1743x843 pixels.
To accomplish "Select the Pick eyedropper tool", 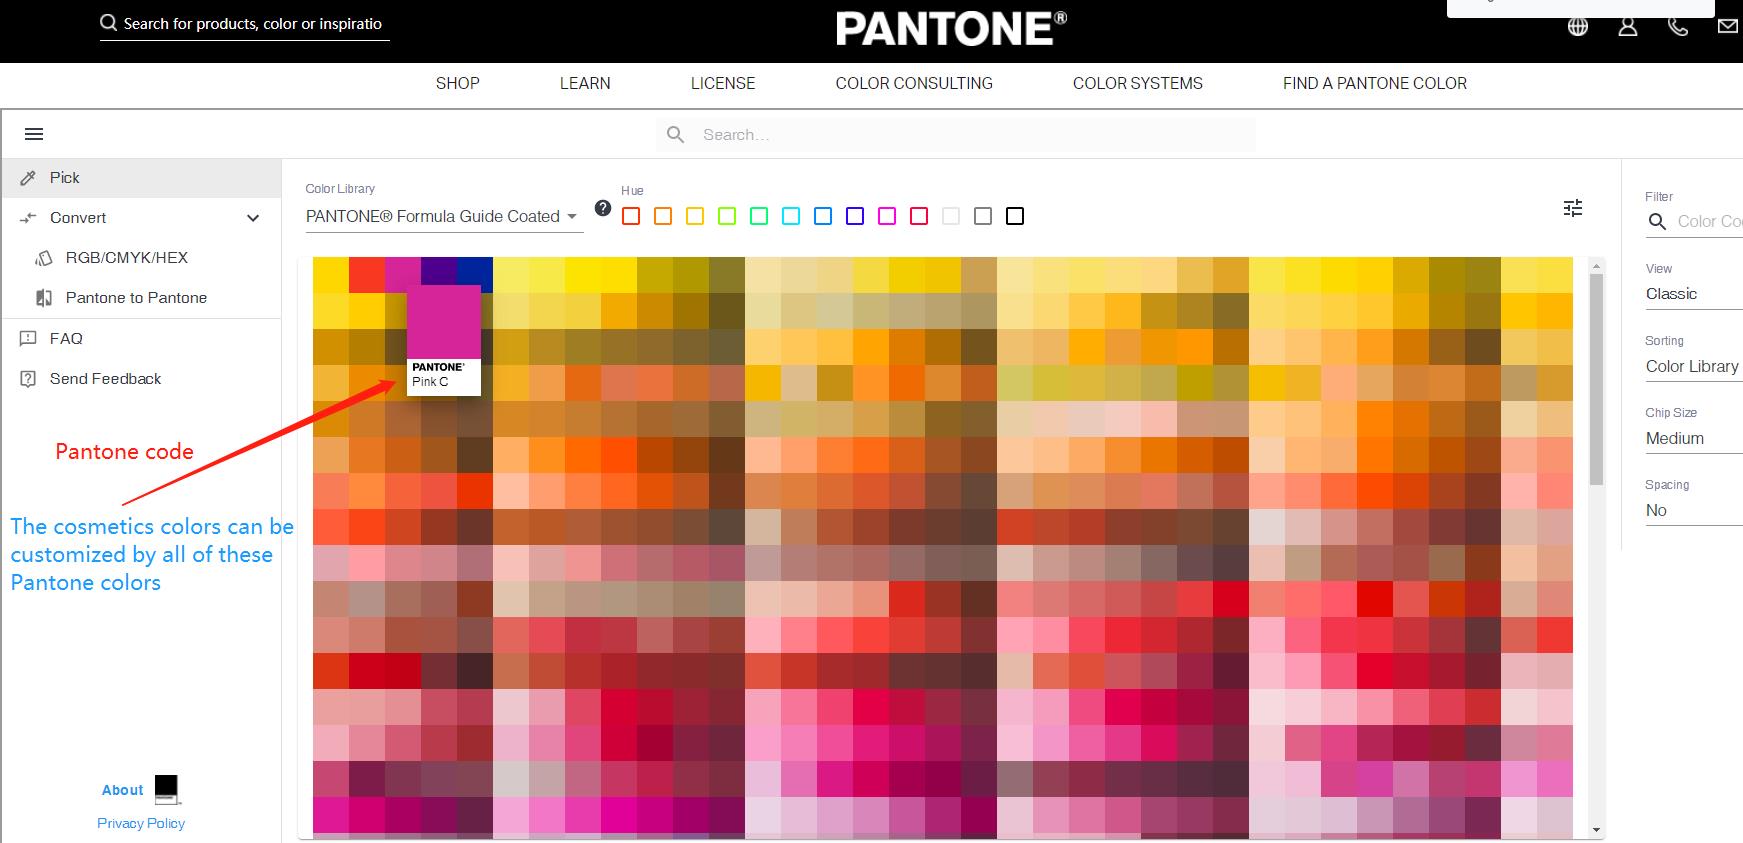I will click(x=29, y=178).
